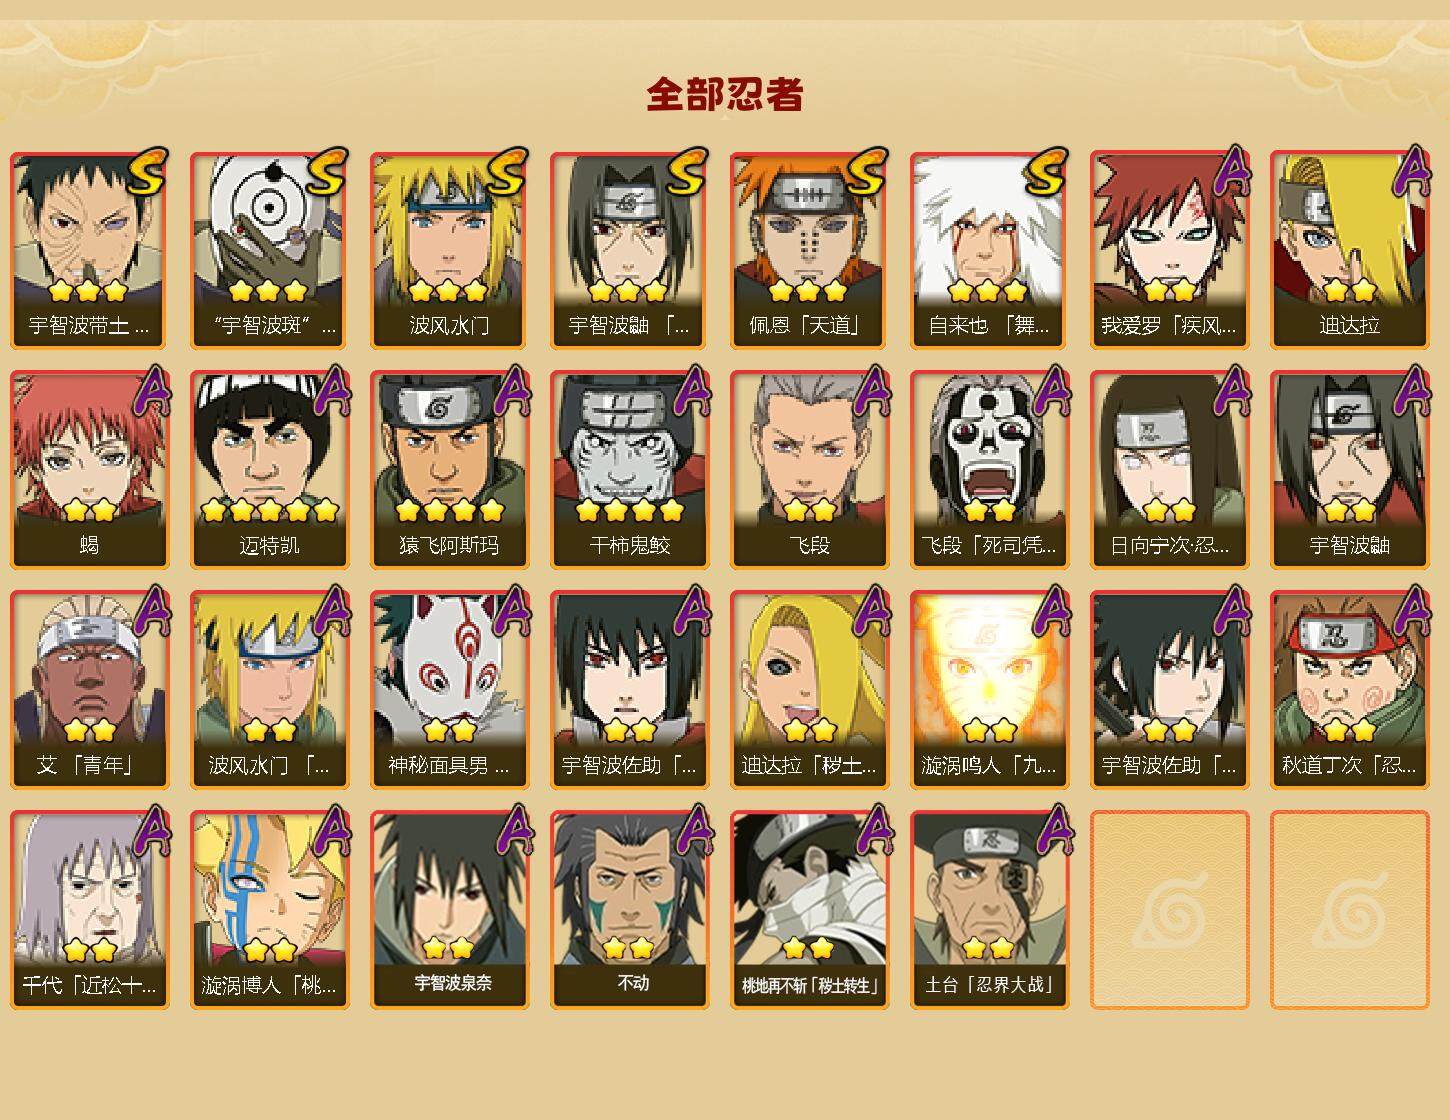Pick the 迪达拉 A-rank card in top row
Image resolution: width=1450 pixels, height=1120 pixels.
[1350, 250]
